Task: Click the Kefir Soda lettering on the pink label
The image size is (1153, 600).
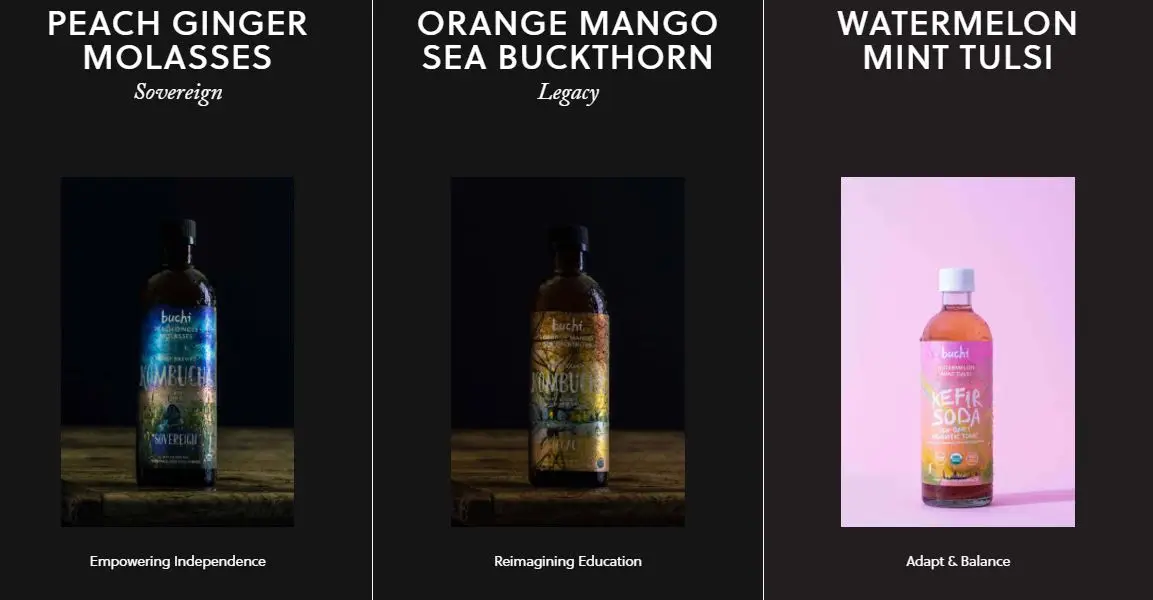Action: (x=956, y=407)
